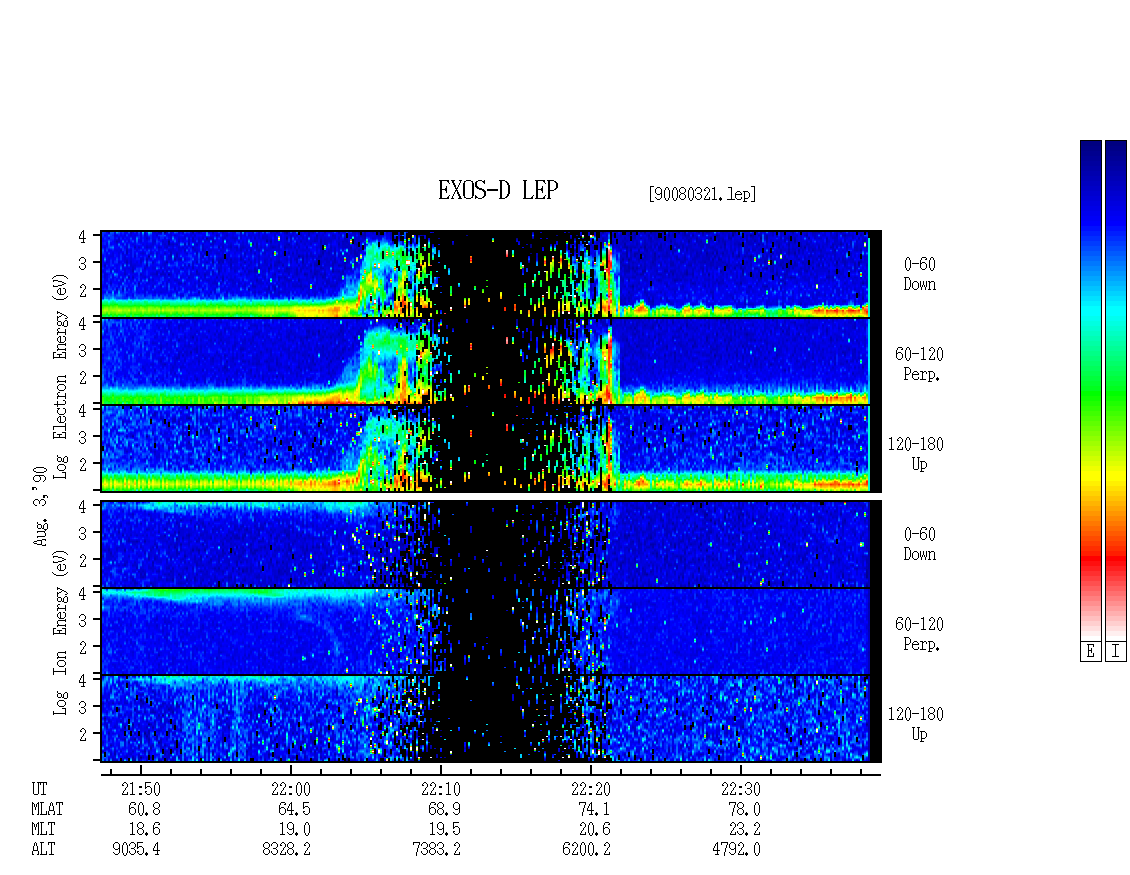Click the ALT value "9035.4"
This screenshot has width=1130, height=875.
136,850
